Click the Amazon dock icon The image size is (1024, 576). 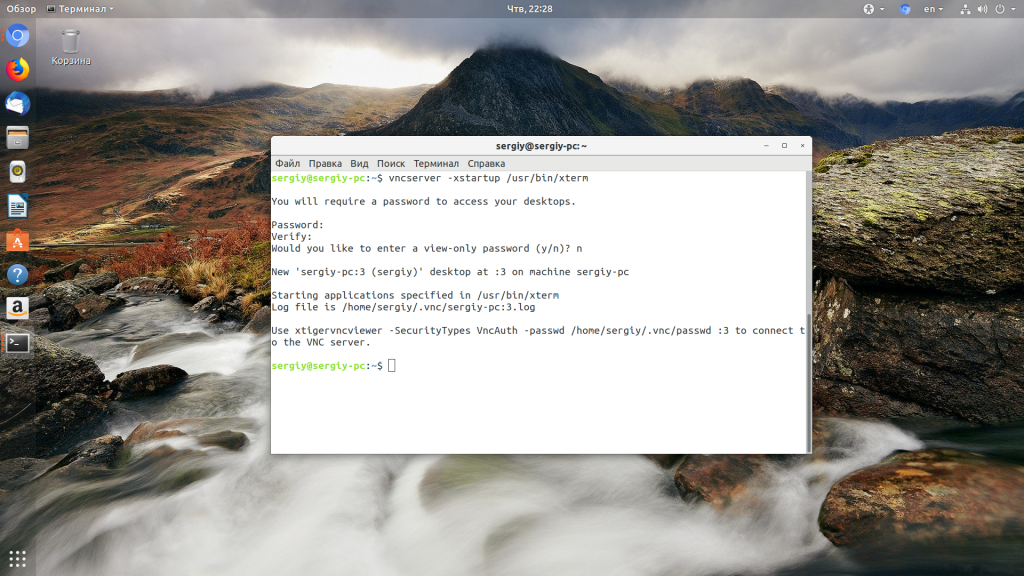pos(18,309)
